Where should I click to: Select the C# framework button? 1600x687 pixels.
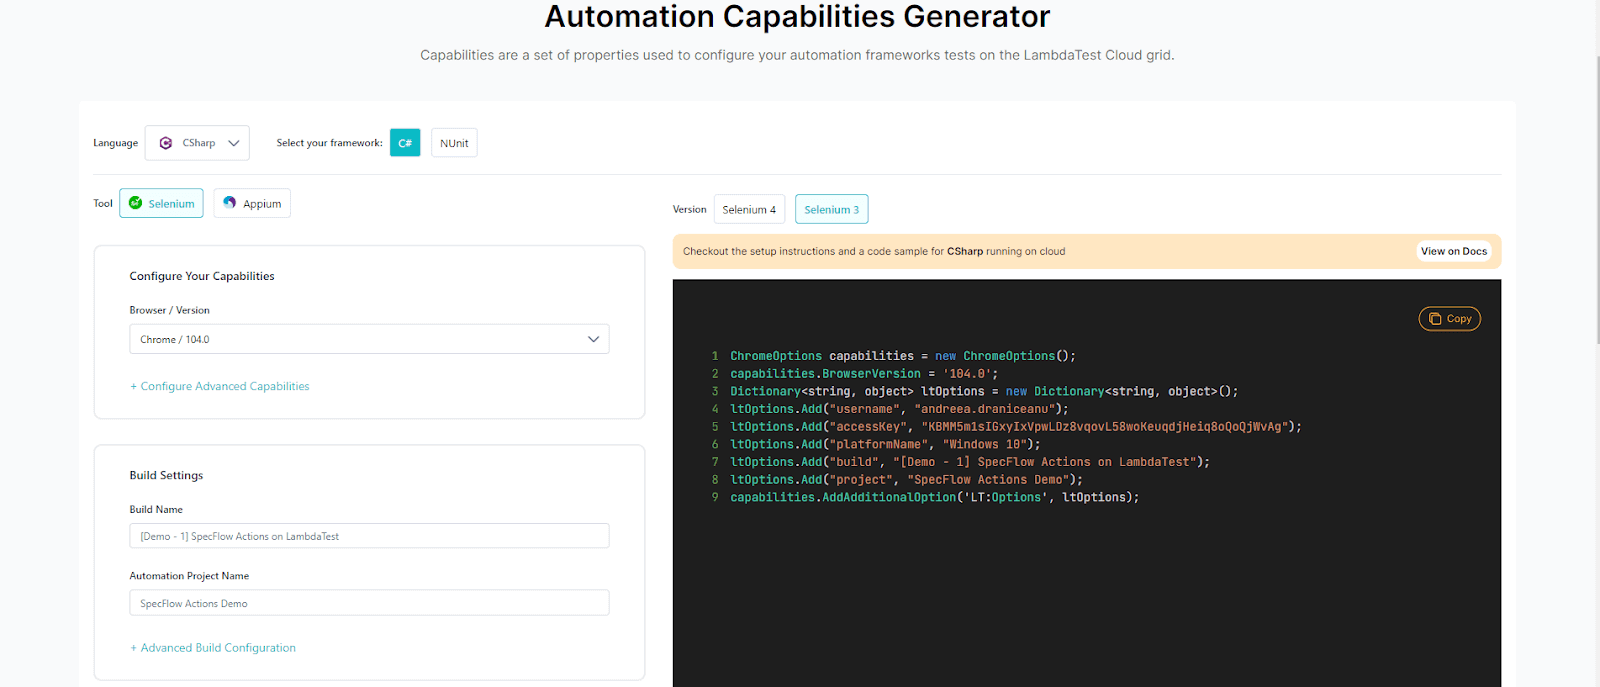[405, 143]
